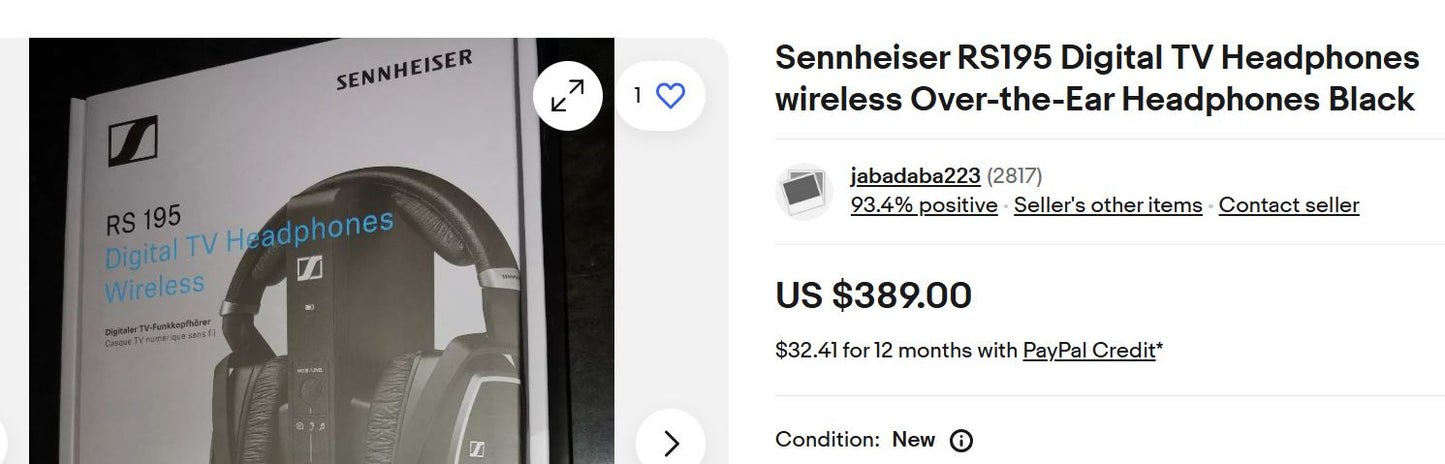The height and width of the screenshot is (464, 1445).
Task: Click the $32.41 for 12 months text
Action: click(x=896, y=350)
